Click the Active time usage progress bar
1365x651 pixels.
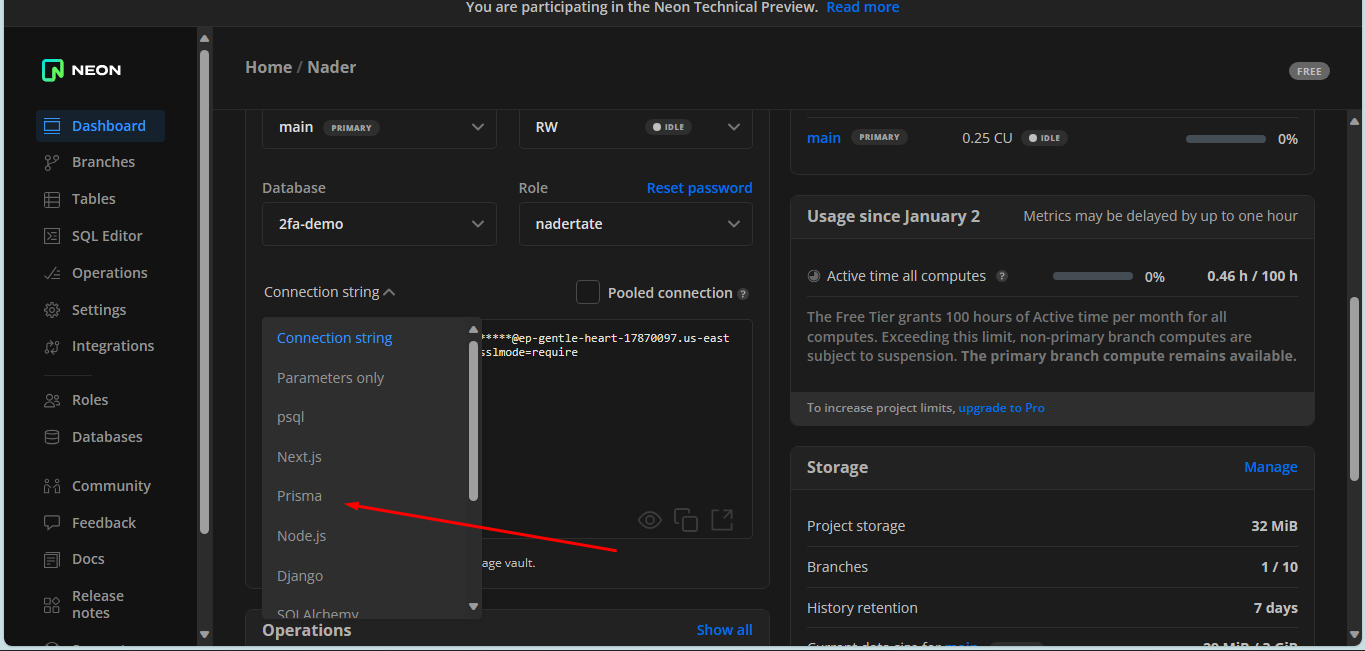(1093, 276)
